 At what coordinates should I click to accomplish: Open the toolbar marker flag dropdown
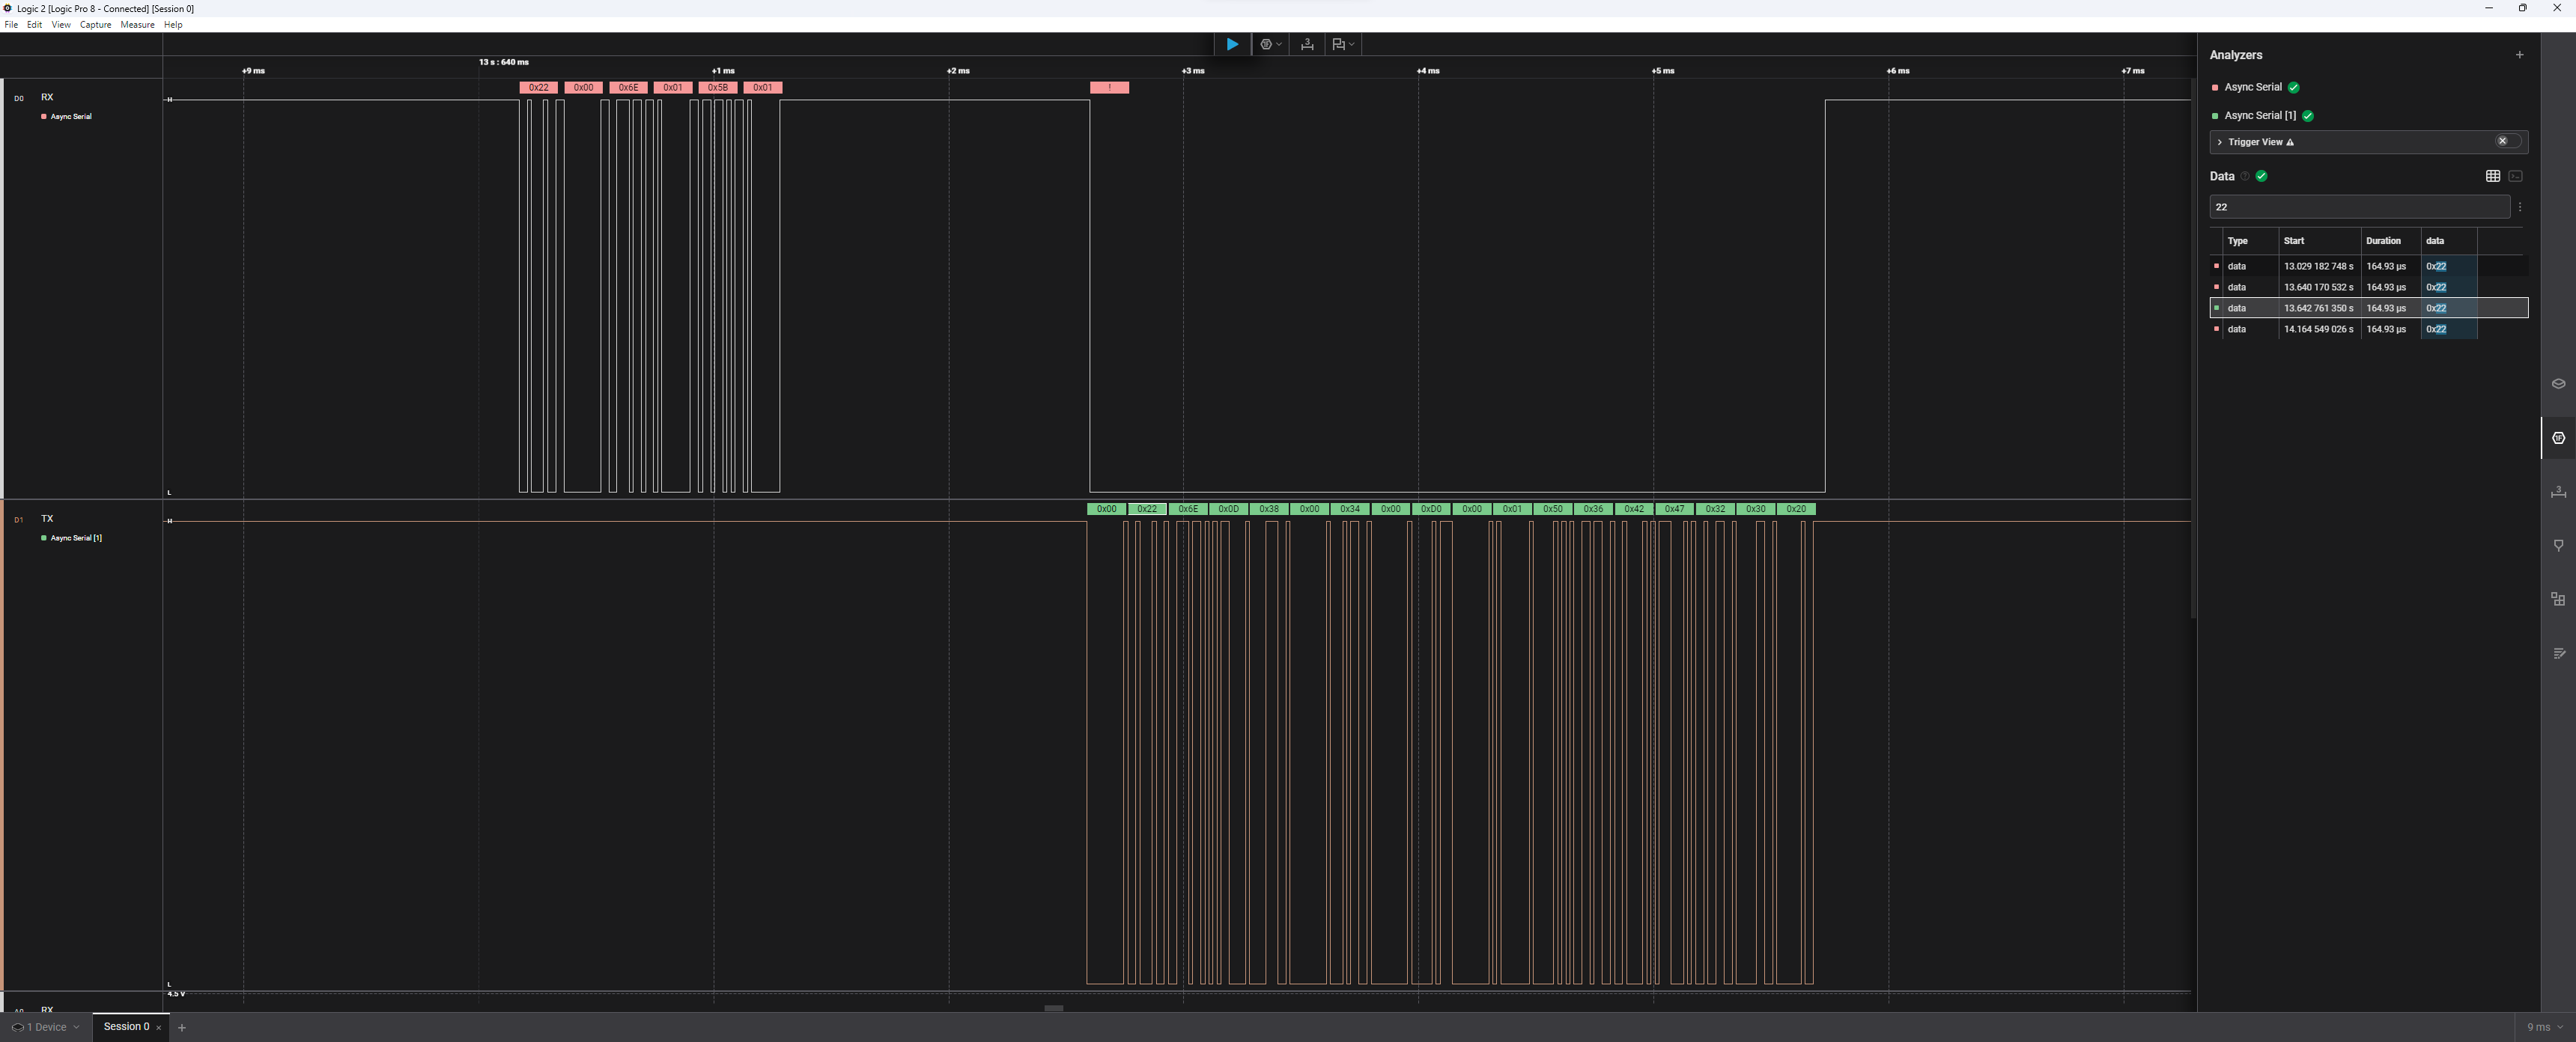pos(1343,44)
